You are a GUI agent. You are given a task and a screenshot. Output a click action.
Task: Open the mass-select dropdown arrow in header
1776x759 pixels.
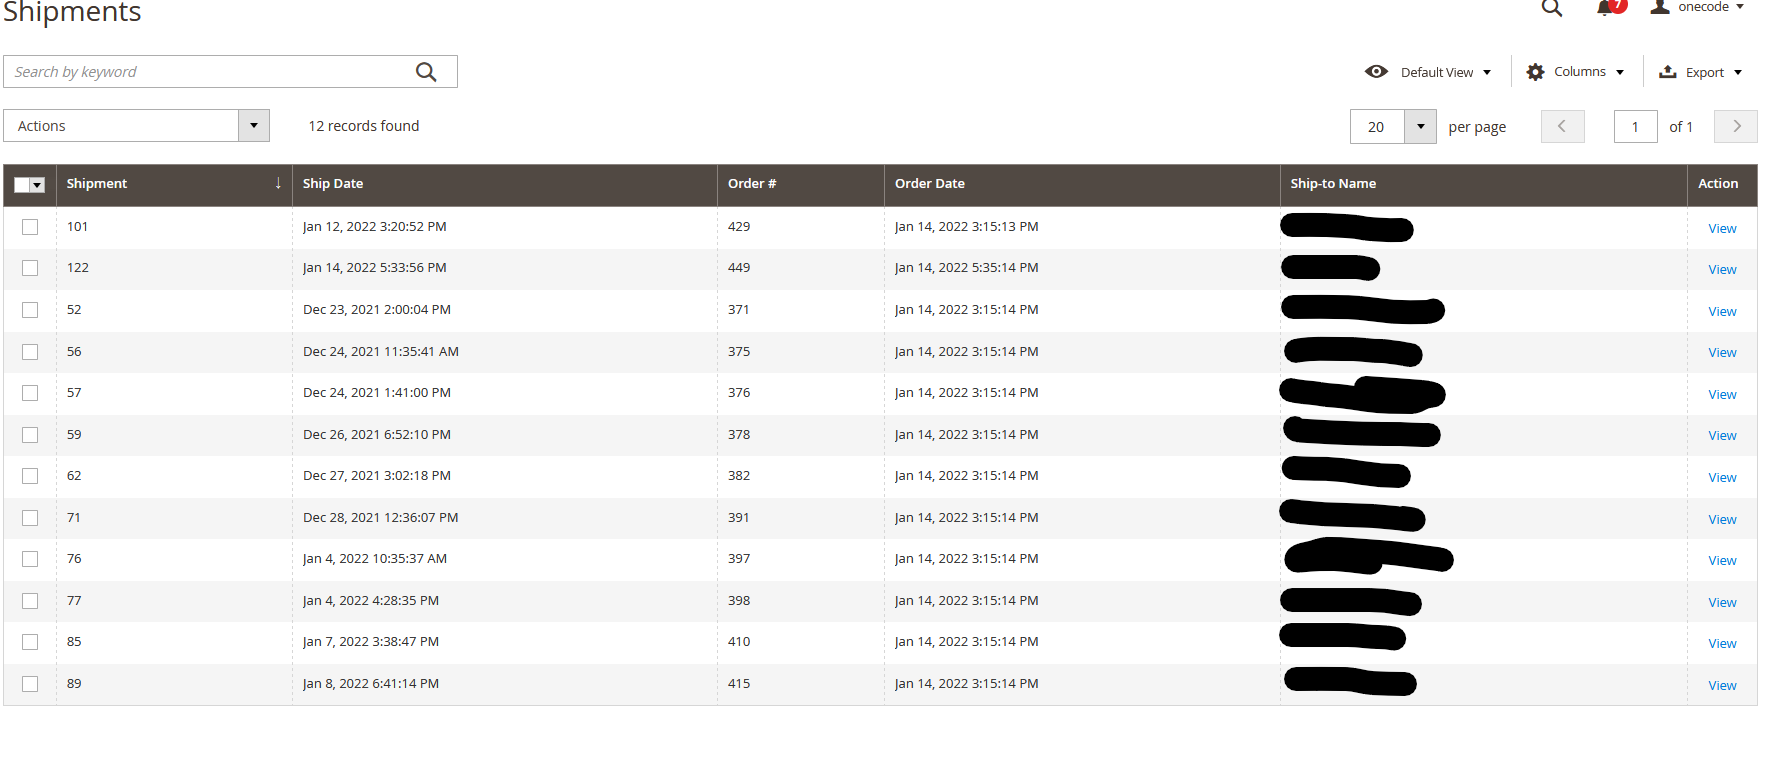38,185
